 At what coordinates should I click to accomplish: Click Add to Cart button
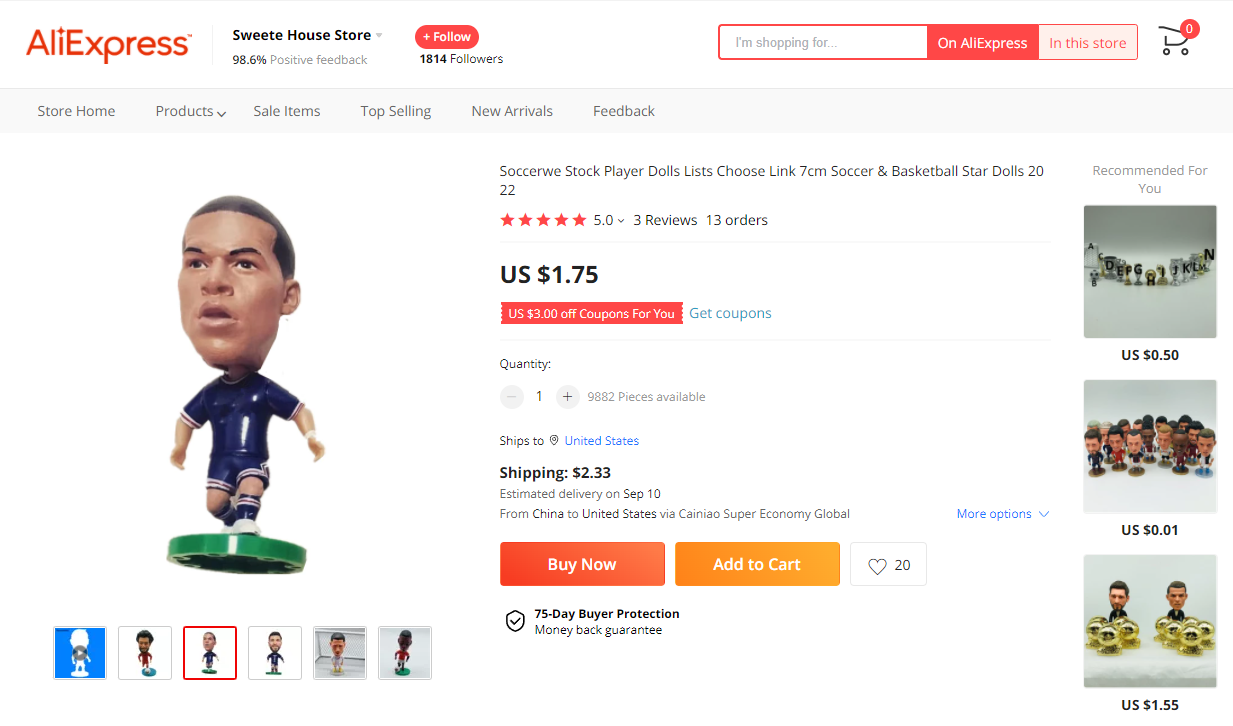click(757, 564)
